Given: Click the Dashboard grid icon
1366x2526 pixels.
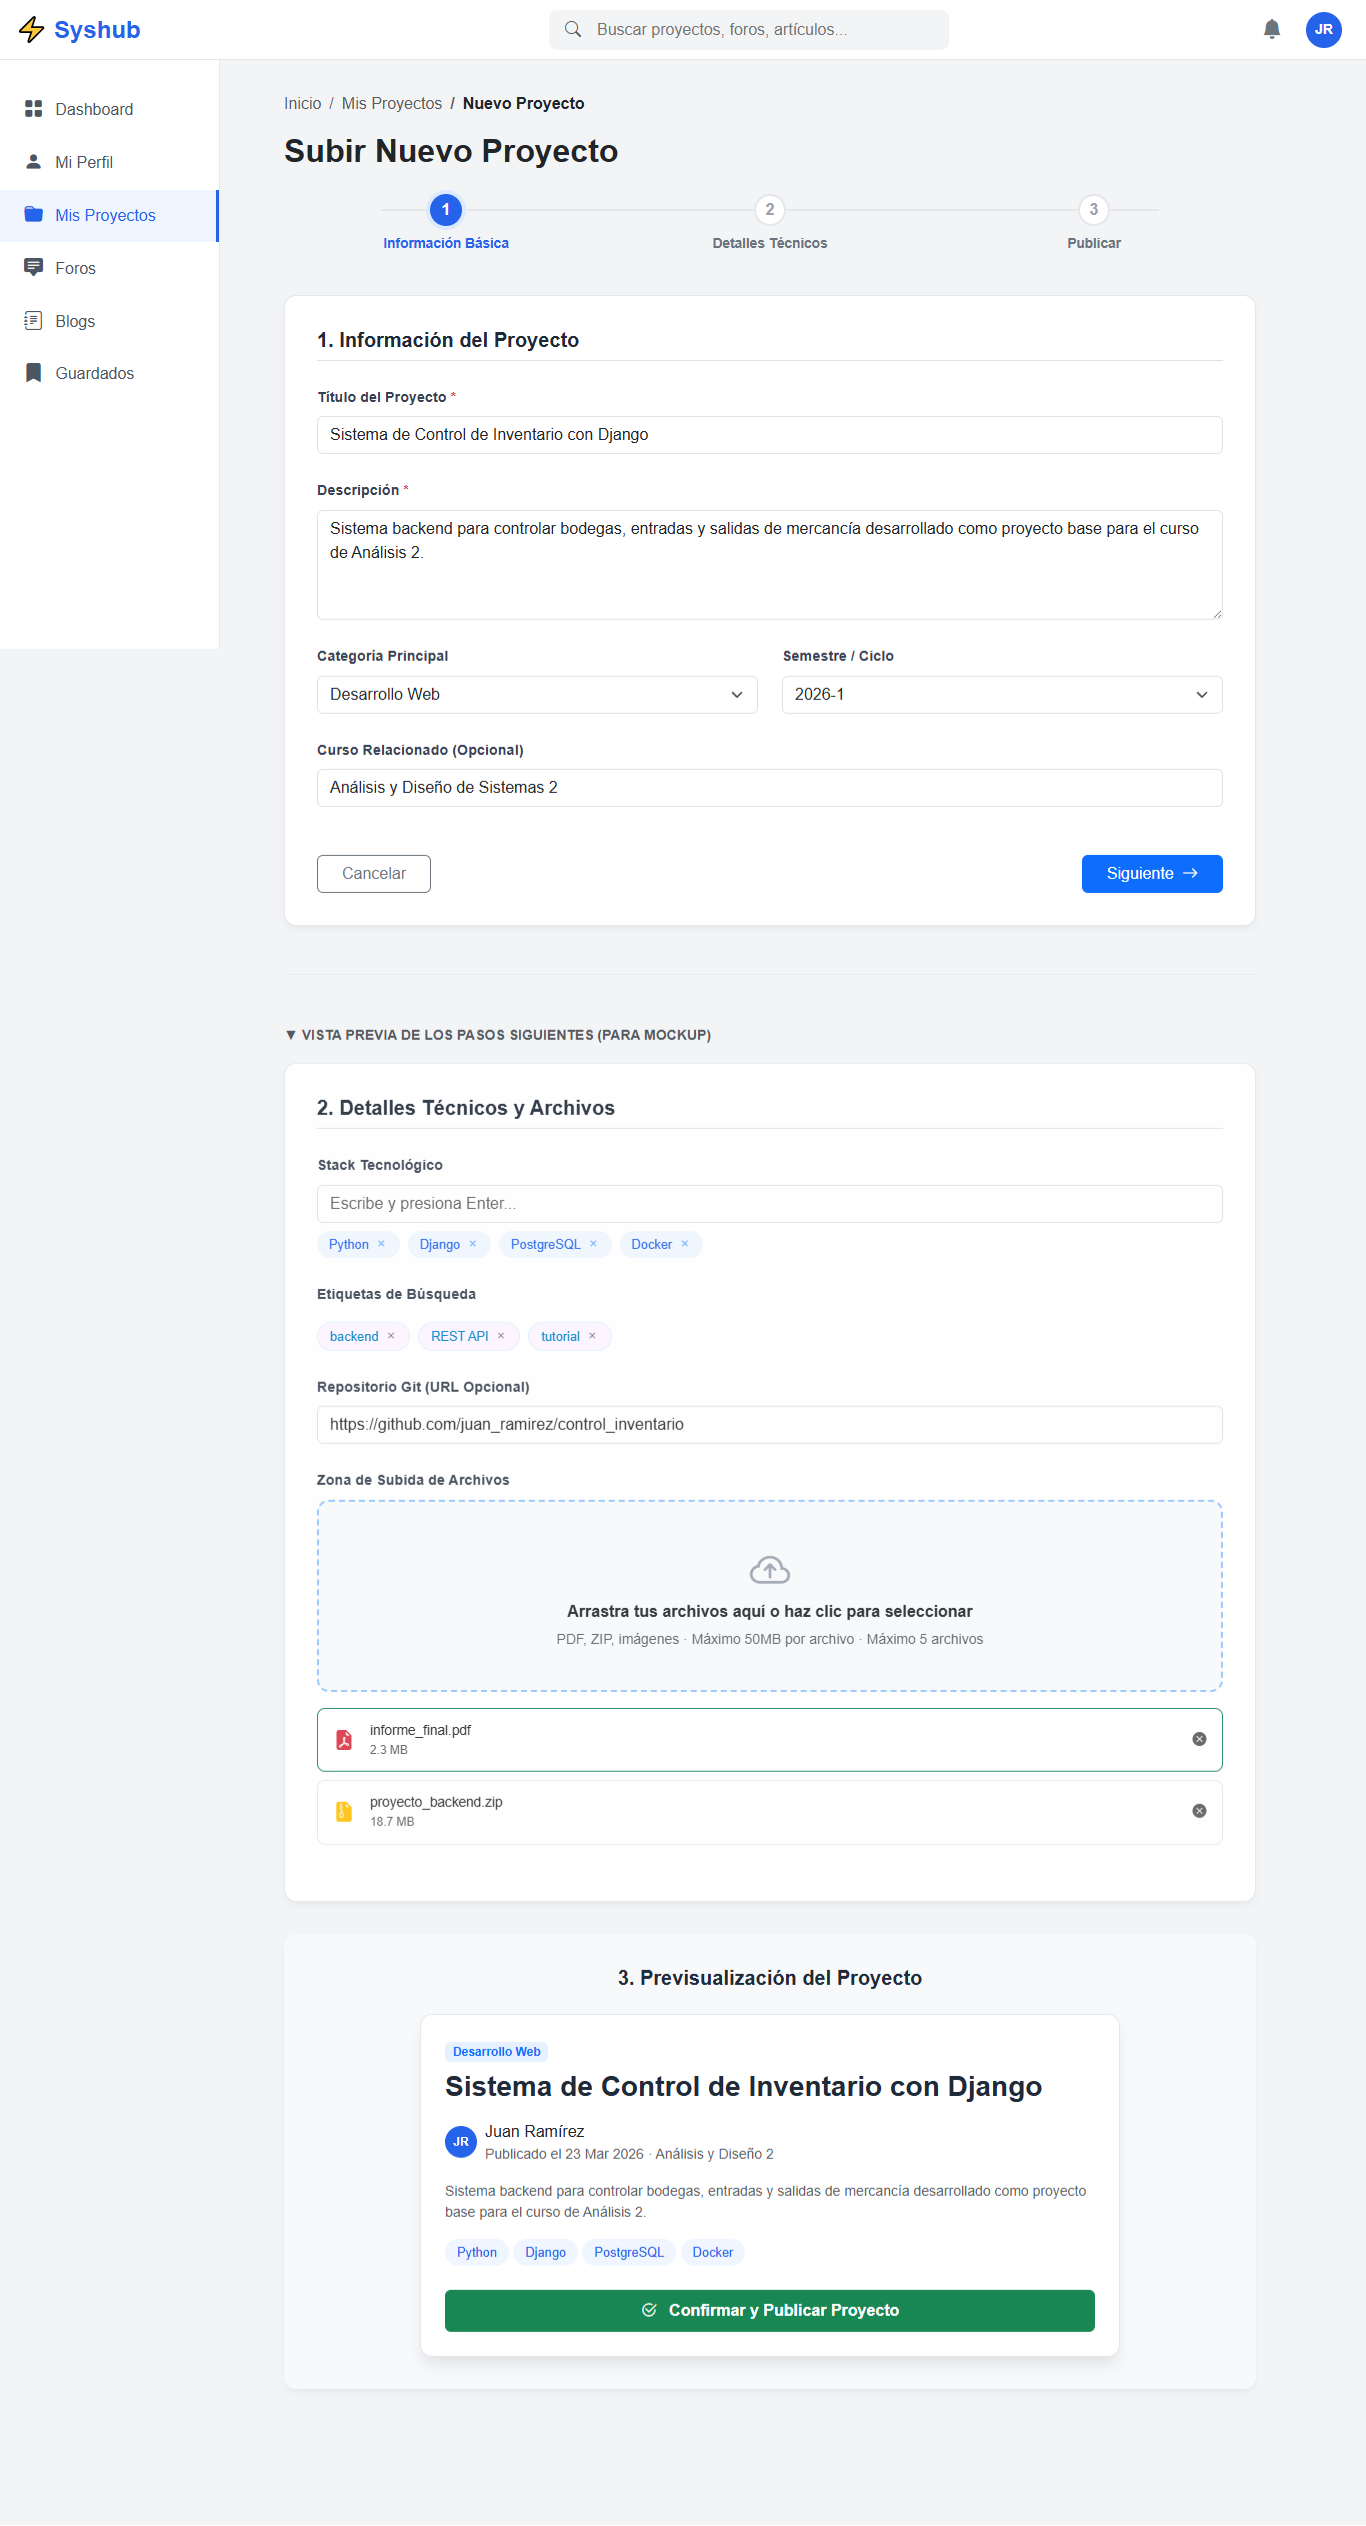Looking at the screenshot, I should (34, 109).
